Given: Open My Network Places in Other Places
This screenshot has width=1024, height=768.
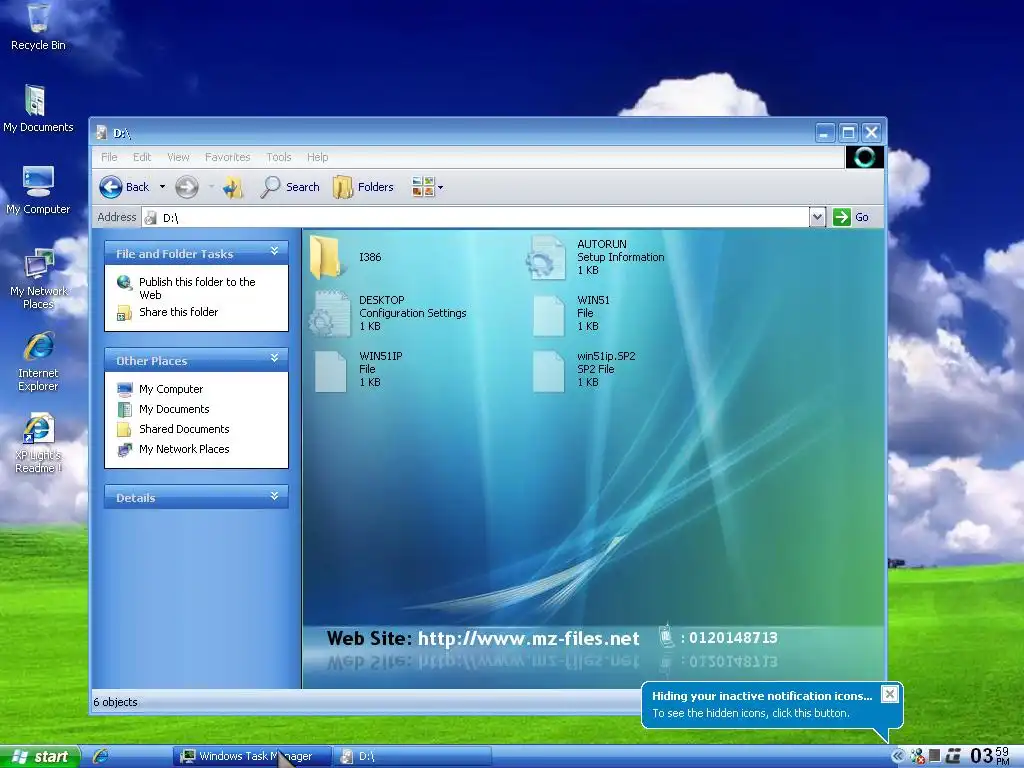Looking at the screenshot, I should click(x=184, y=449).
